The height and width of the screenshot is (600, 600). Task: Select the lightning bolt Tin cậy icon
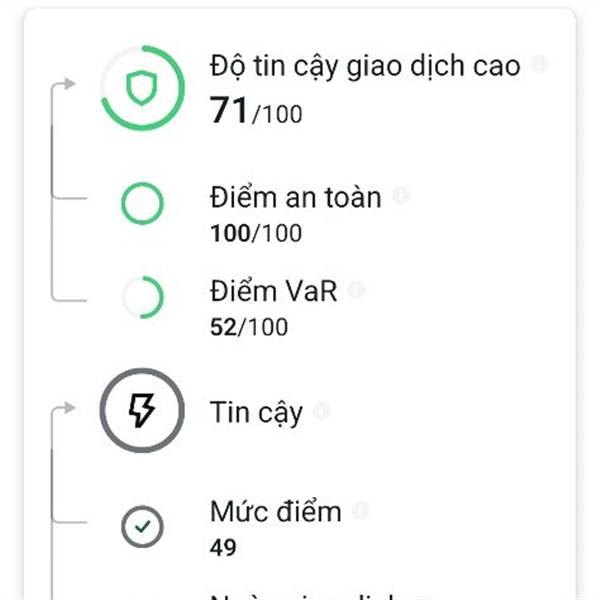point(142,411)
